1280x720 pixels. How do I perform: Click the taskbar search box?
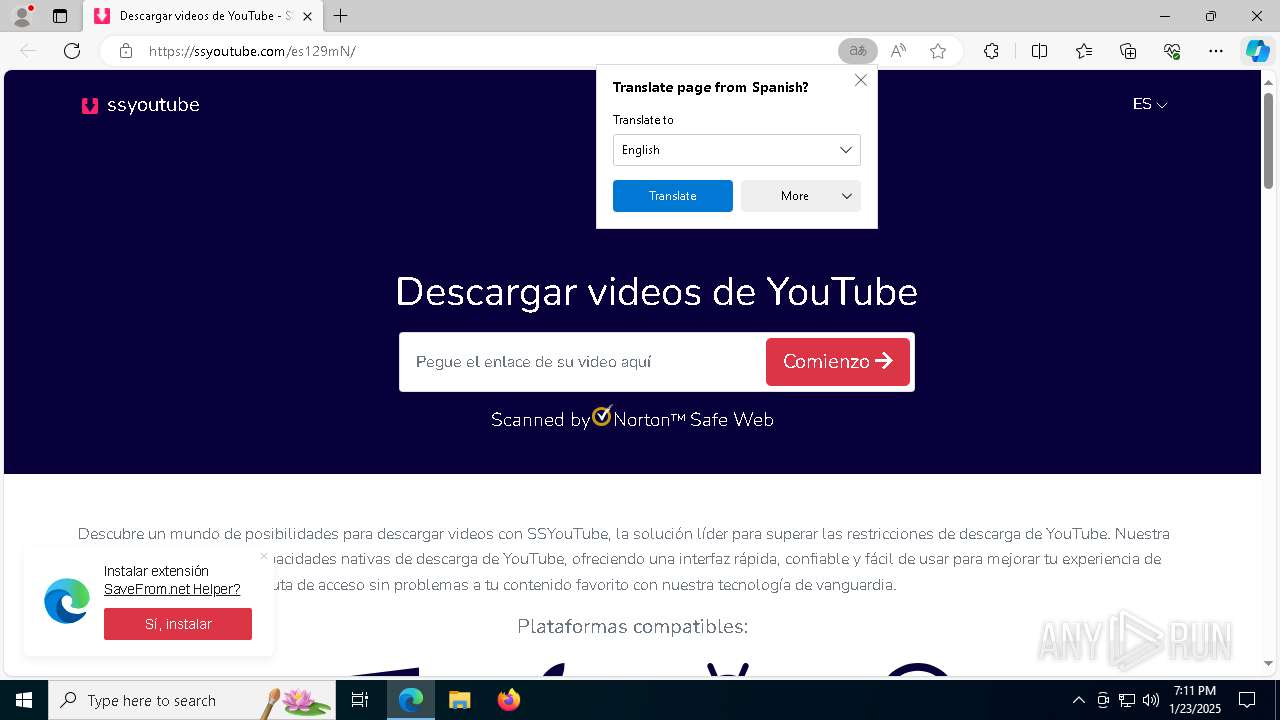192,700
